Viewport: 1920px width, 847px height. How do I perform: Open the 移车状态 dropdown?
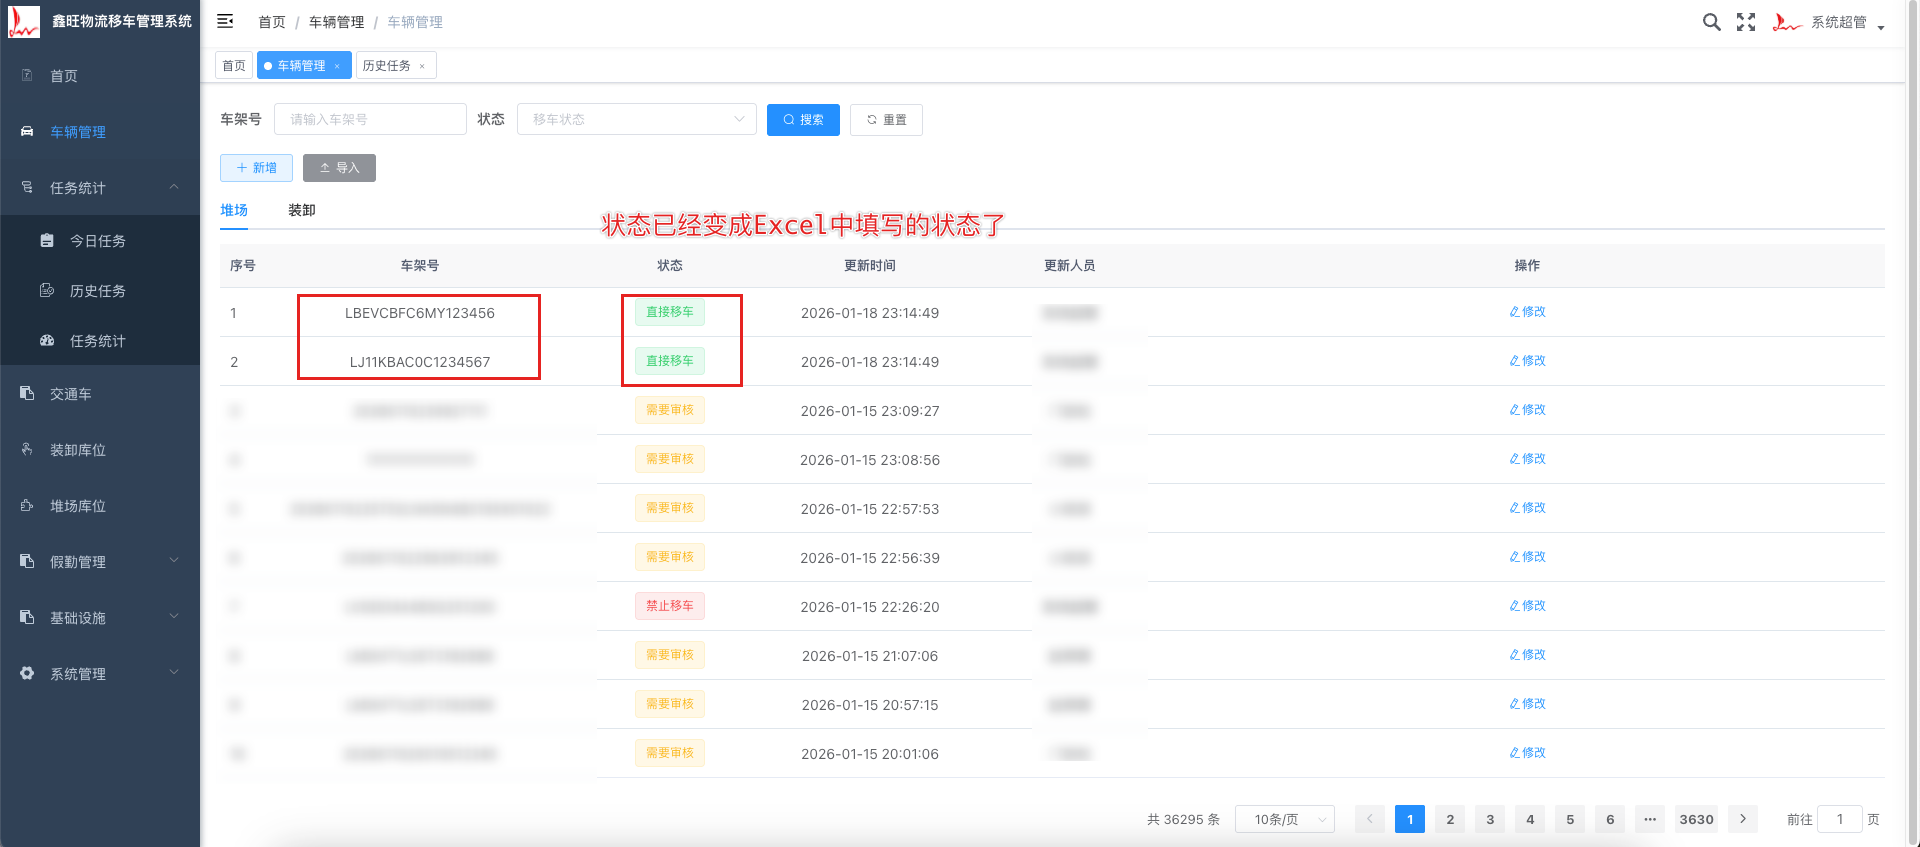pos(636,119)
